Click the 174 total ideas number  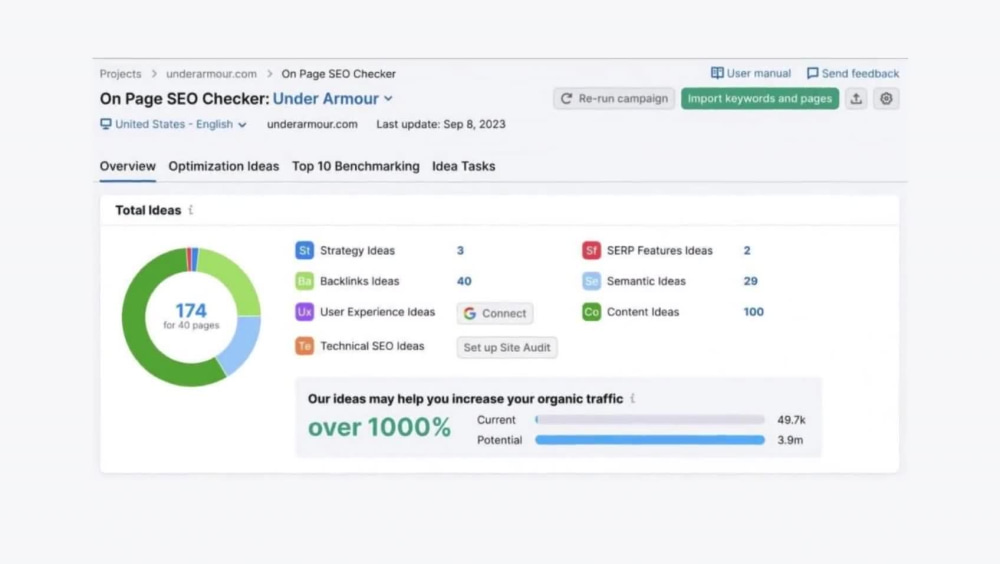pyautogui.click(x=191, y=310)
